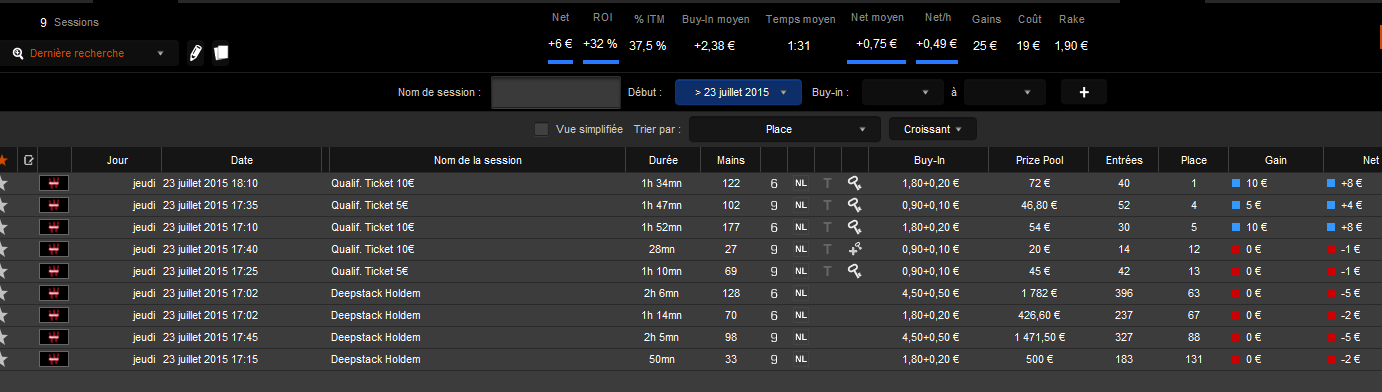Click the key icon in 18:10 row
The height and width of the screenshot is (392, 1382).
coord(855,183)
